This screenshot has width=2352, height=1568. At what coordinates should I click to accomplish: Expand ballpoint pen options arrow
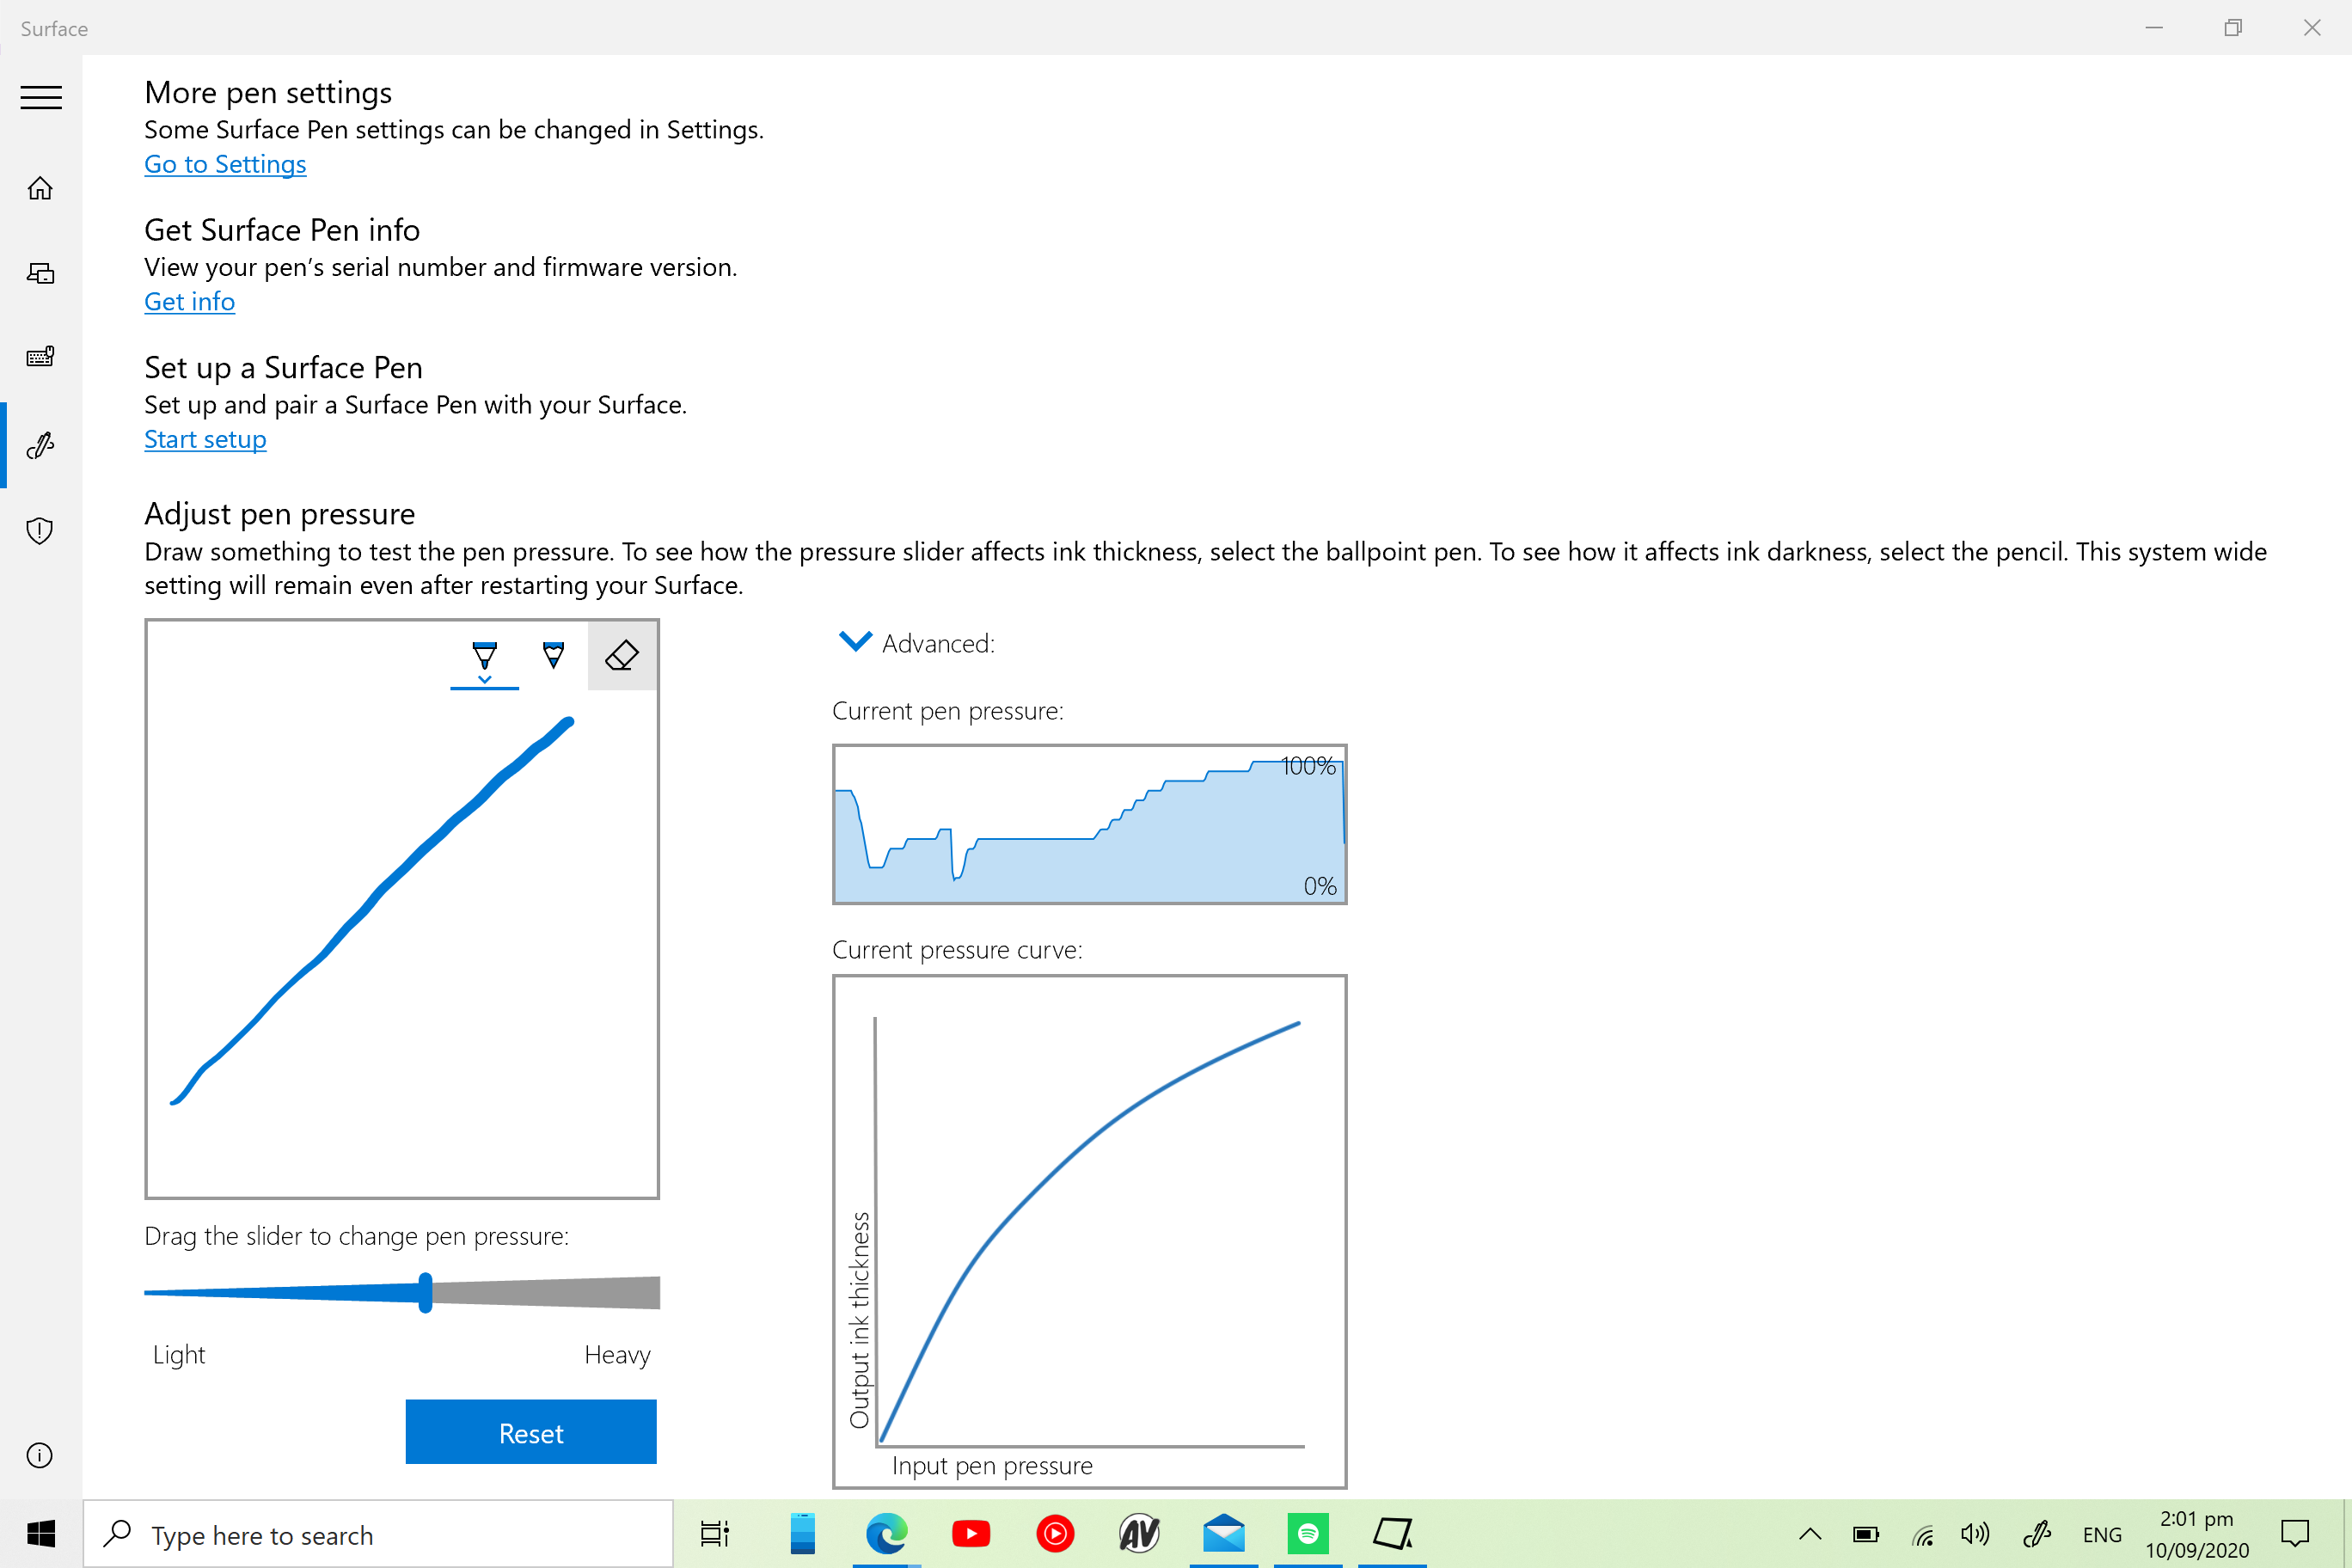pyautogui.click(x=484, y=680)
